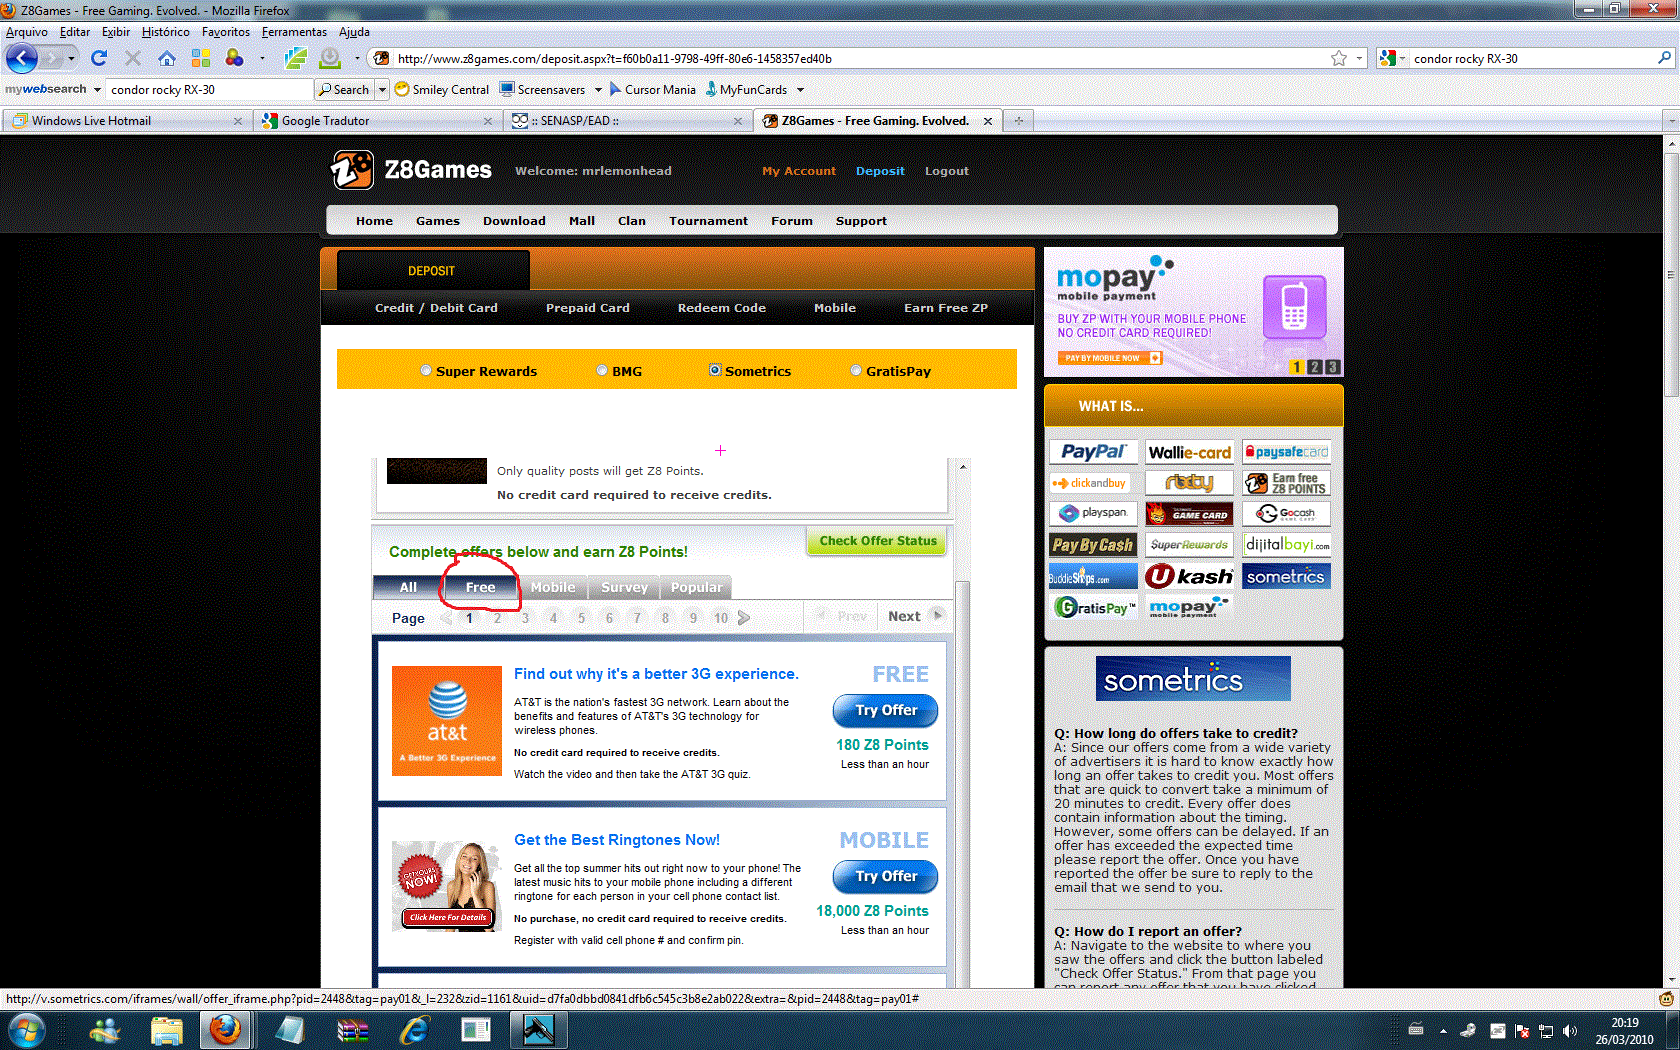Select the BMG radio button
This screenshot has width=1680, height=1050.
(x=602, y=370)
